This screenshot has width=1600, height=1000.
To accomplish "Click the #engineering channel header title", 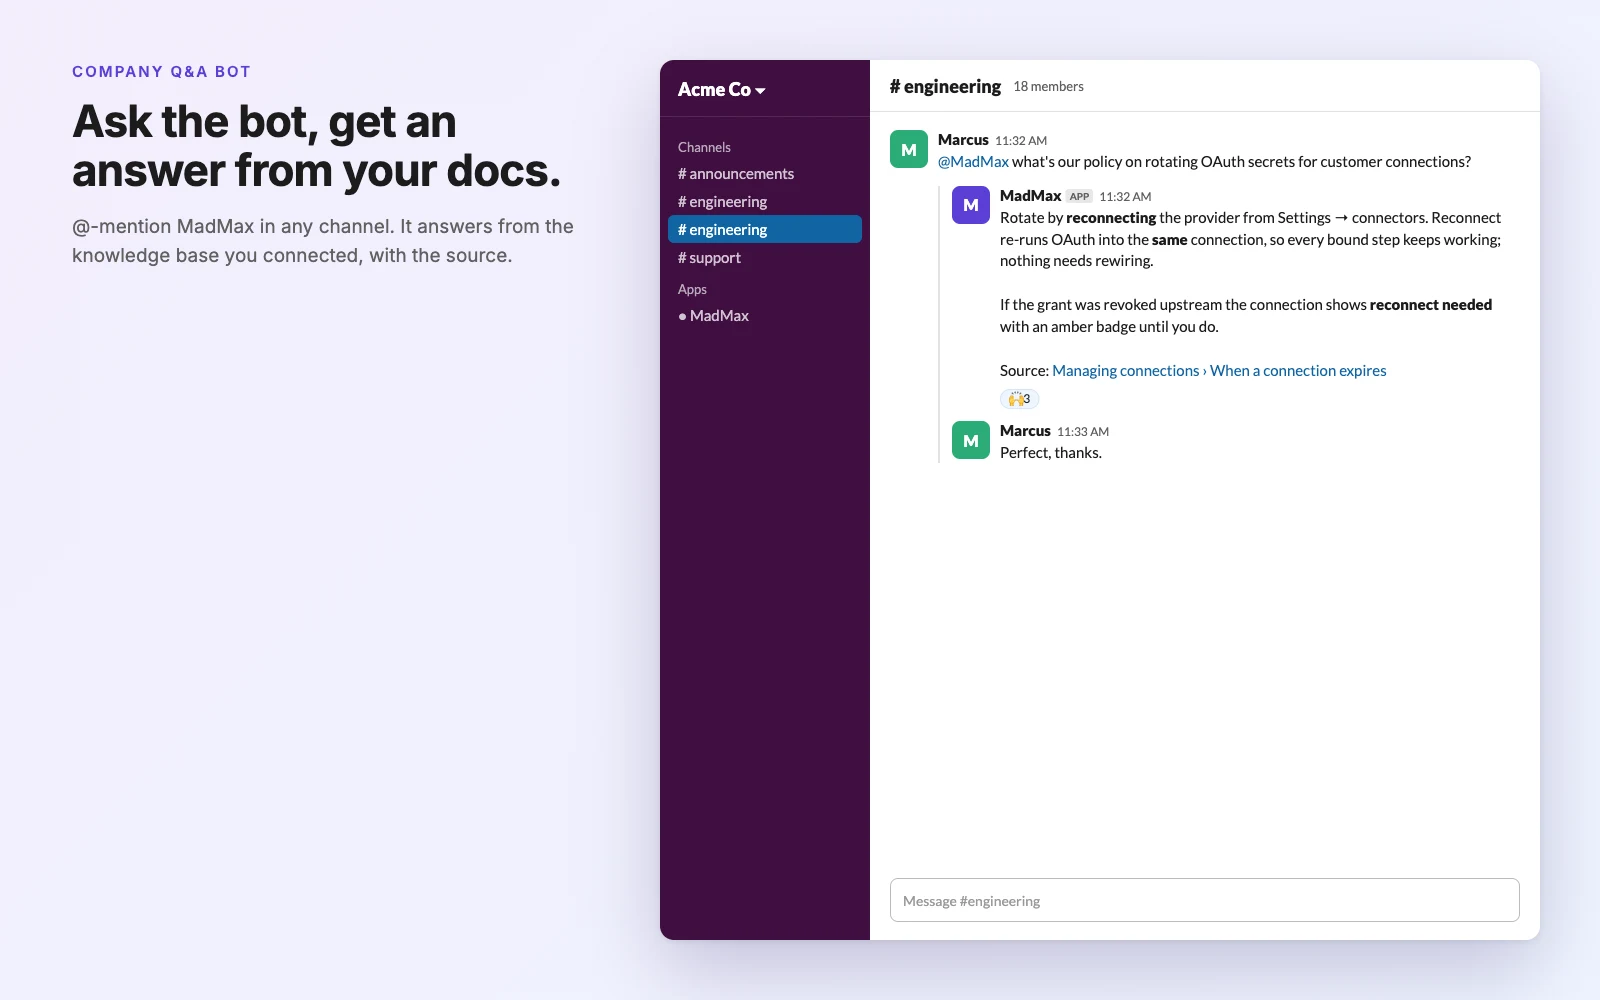I will click(945, 87).
